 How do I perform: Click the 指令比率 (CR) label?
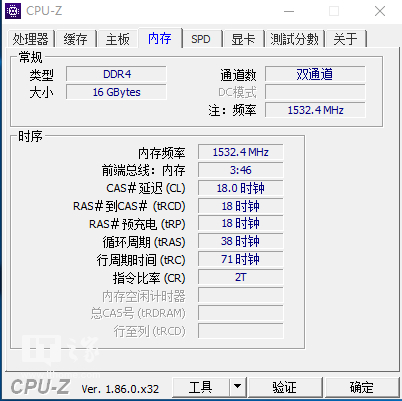coord(149,278)
